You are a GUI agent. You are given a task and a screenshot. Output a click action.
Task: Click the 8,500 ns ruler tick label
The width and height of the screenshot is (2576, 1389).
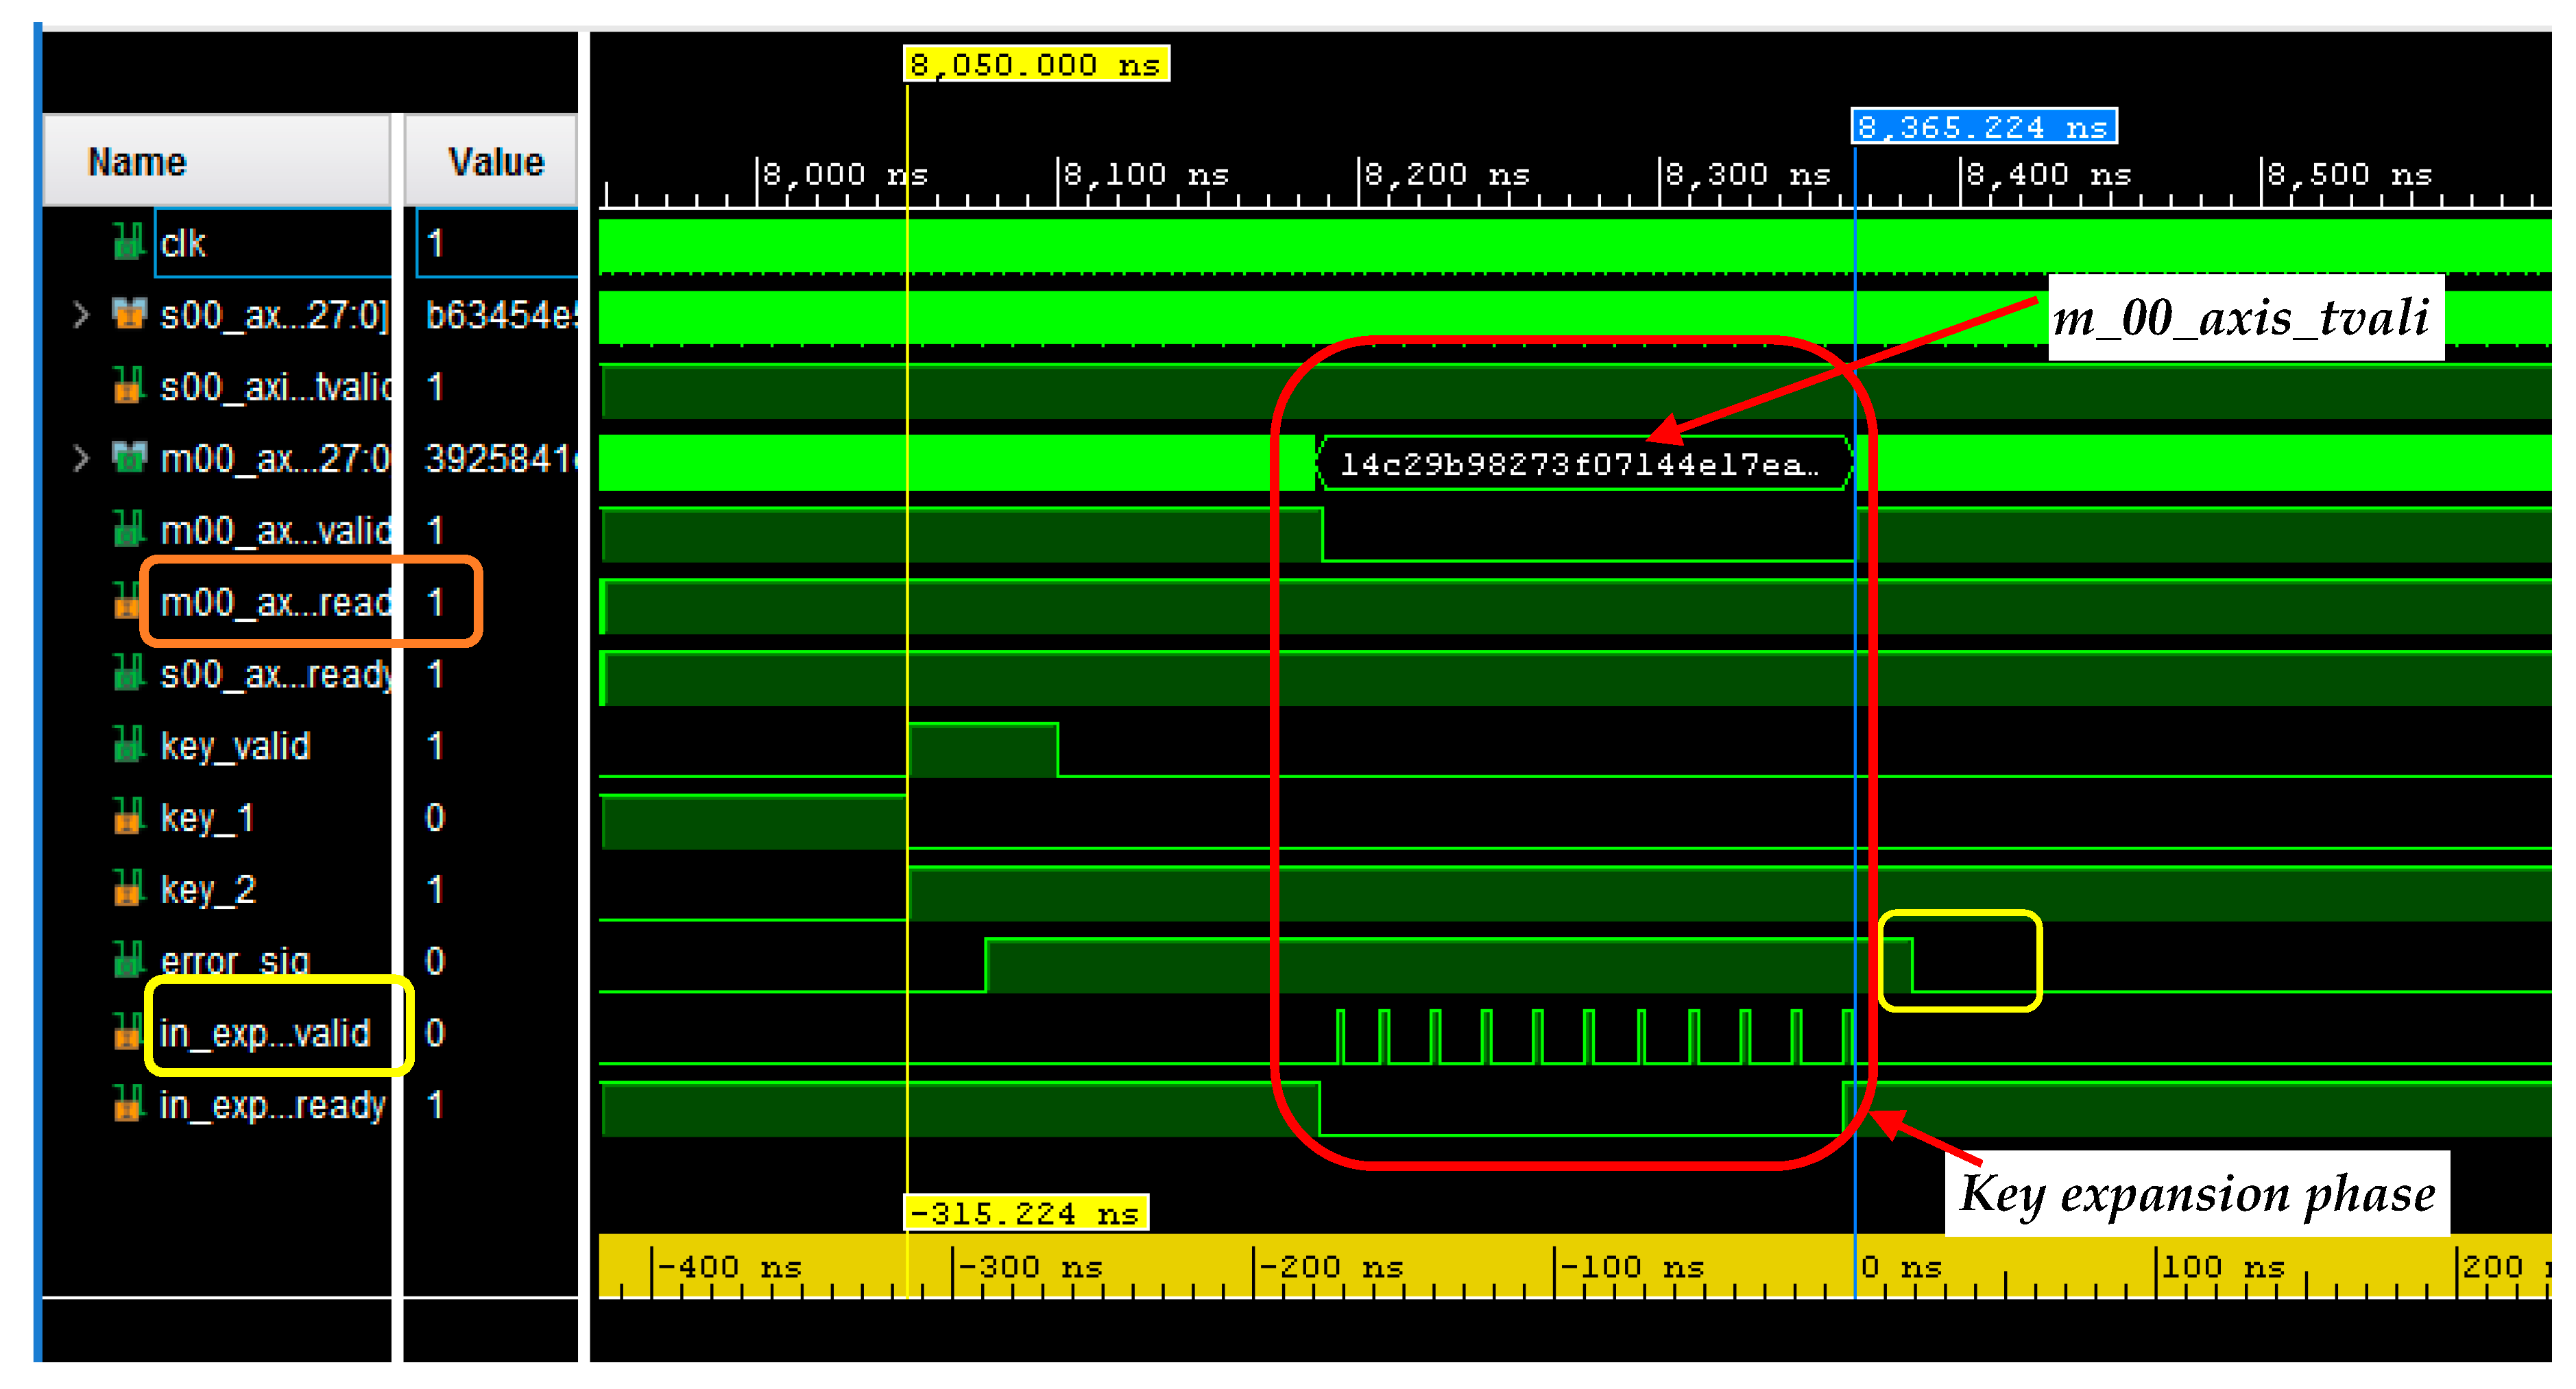2349,175
